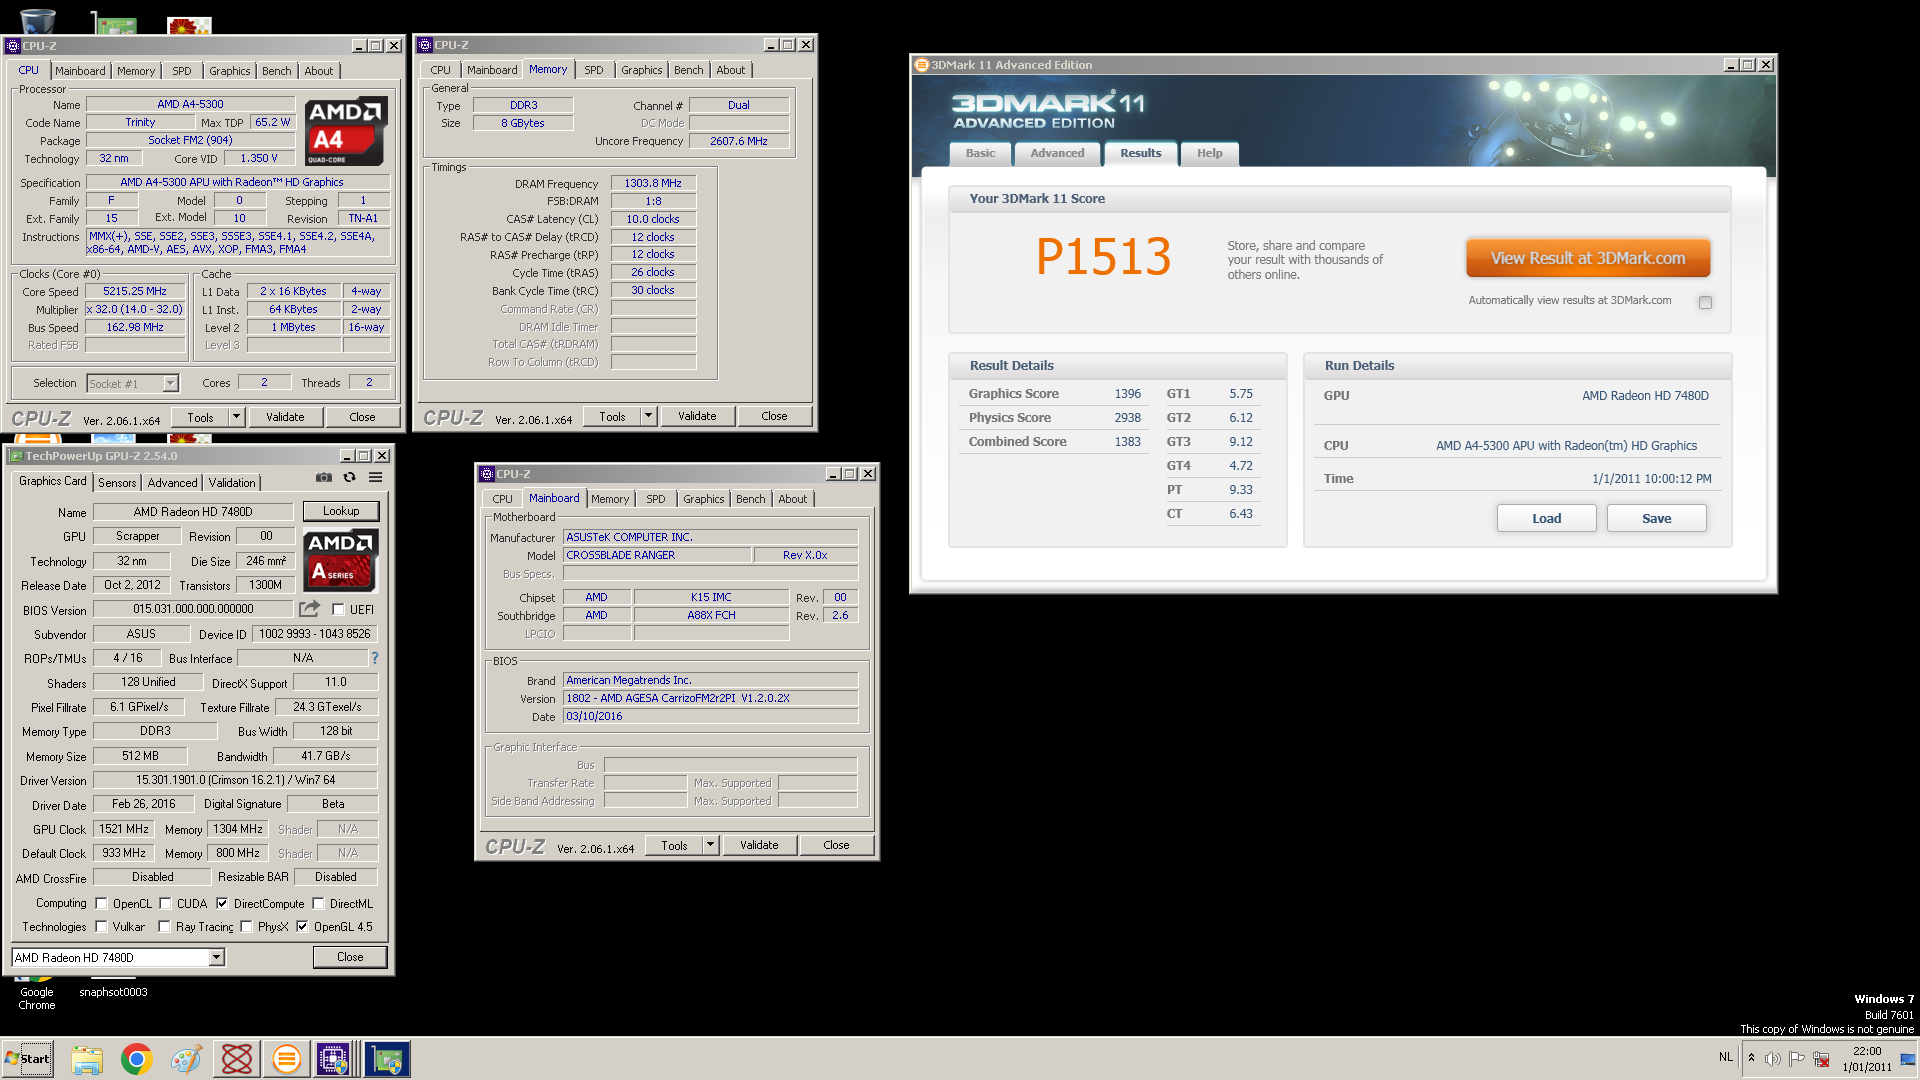
Task: Click the Mainboard CPU-Z window title icon
Action: tap(487, 474)
